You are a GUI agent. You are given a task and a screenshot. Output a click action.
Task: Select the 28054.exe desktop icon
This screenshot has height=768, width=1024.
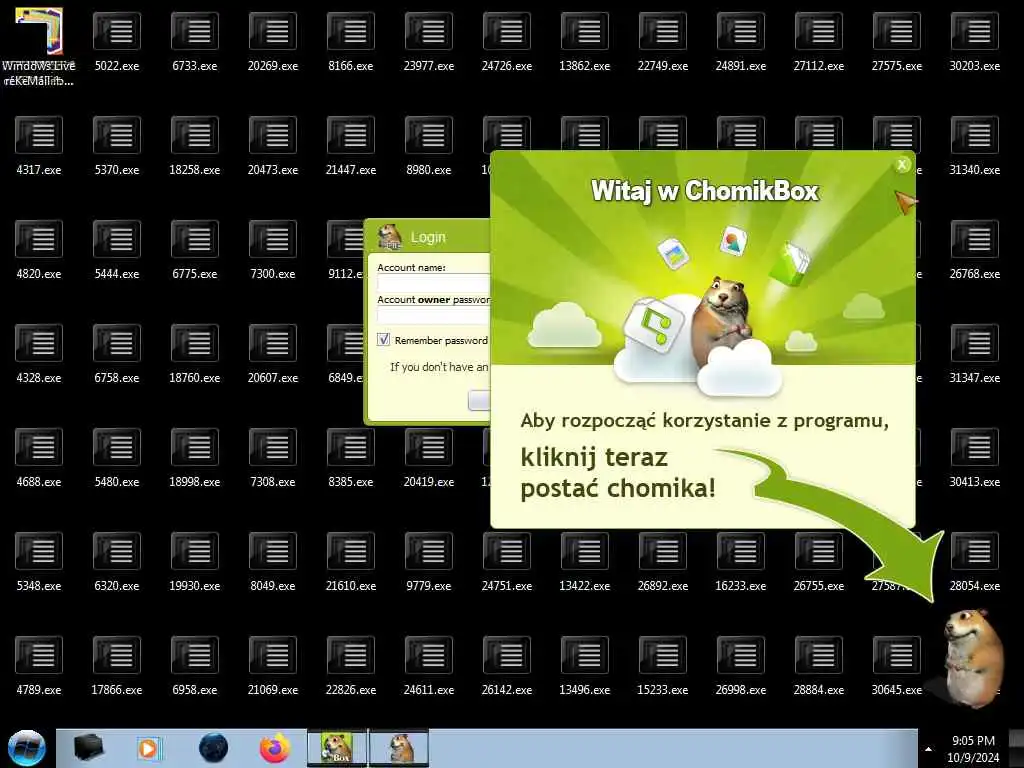(974, 562)
